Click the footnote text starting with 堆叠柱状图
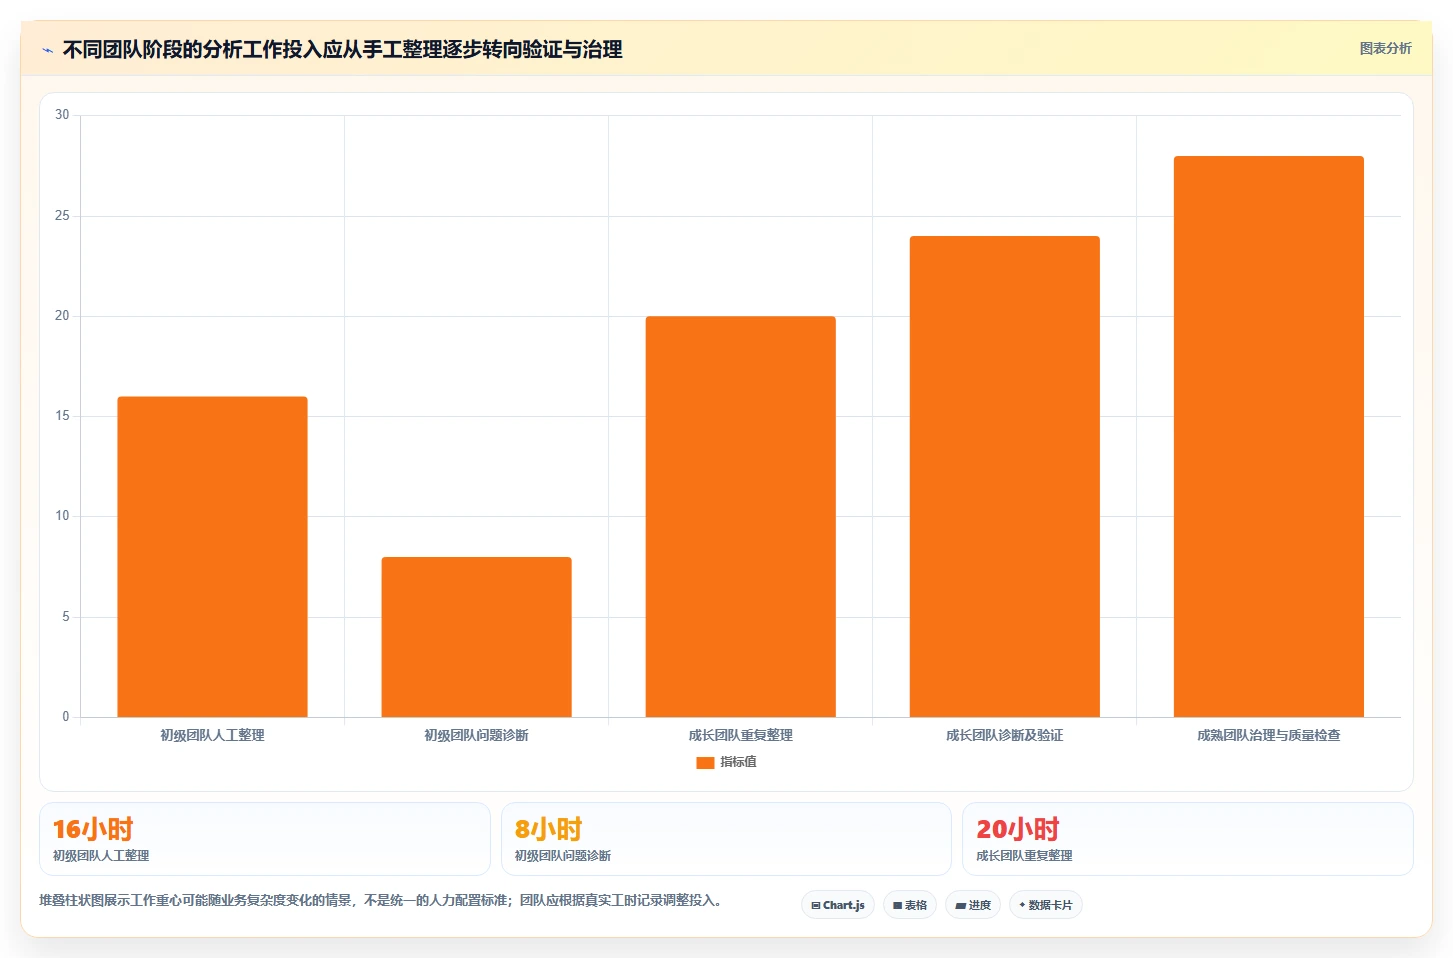Viewport: 1453px width, 958px height. pos(380,900)
